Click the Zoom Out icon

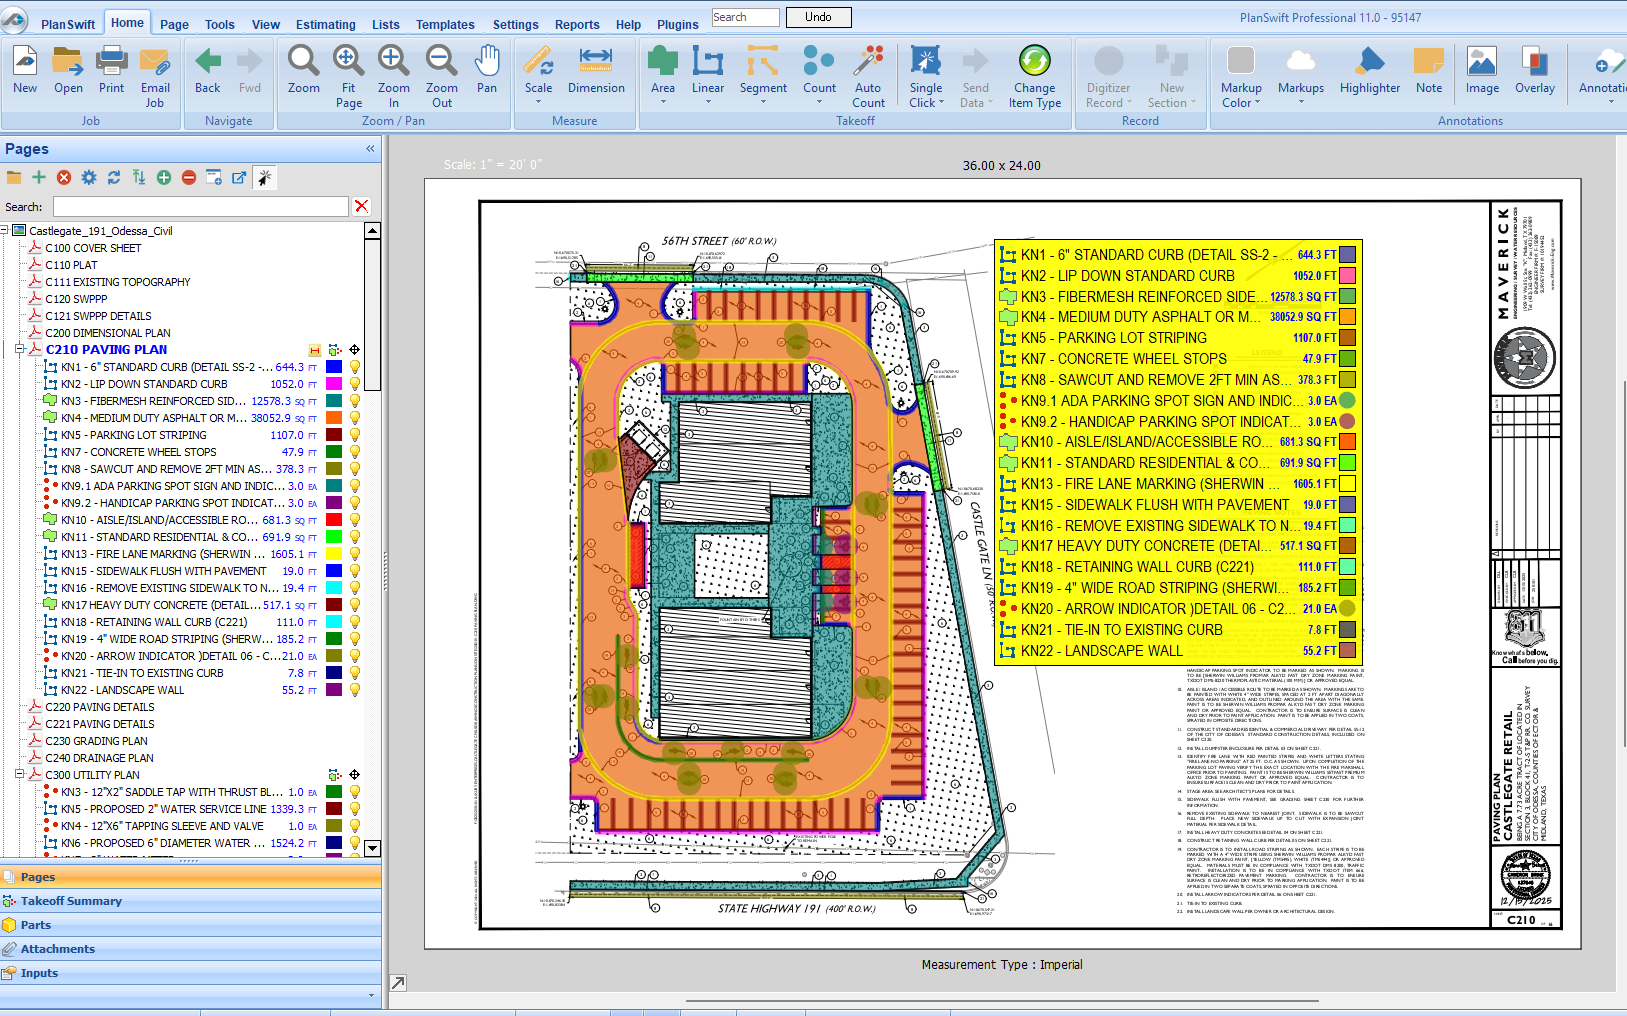click(x=441, y=62)
